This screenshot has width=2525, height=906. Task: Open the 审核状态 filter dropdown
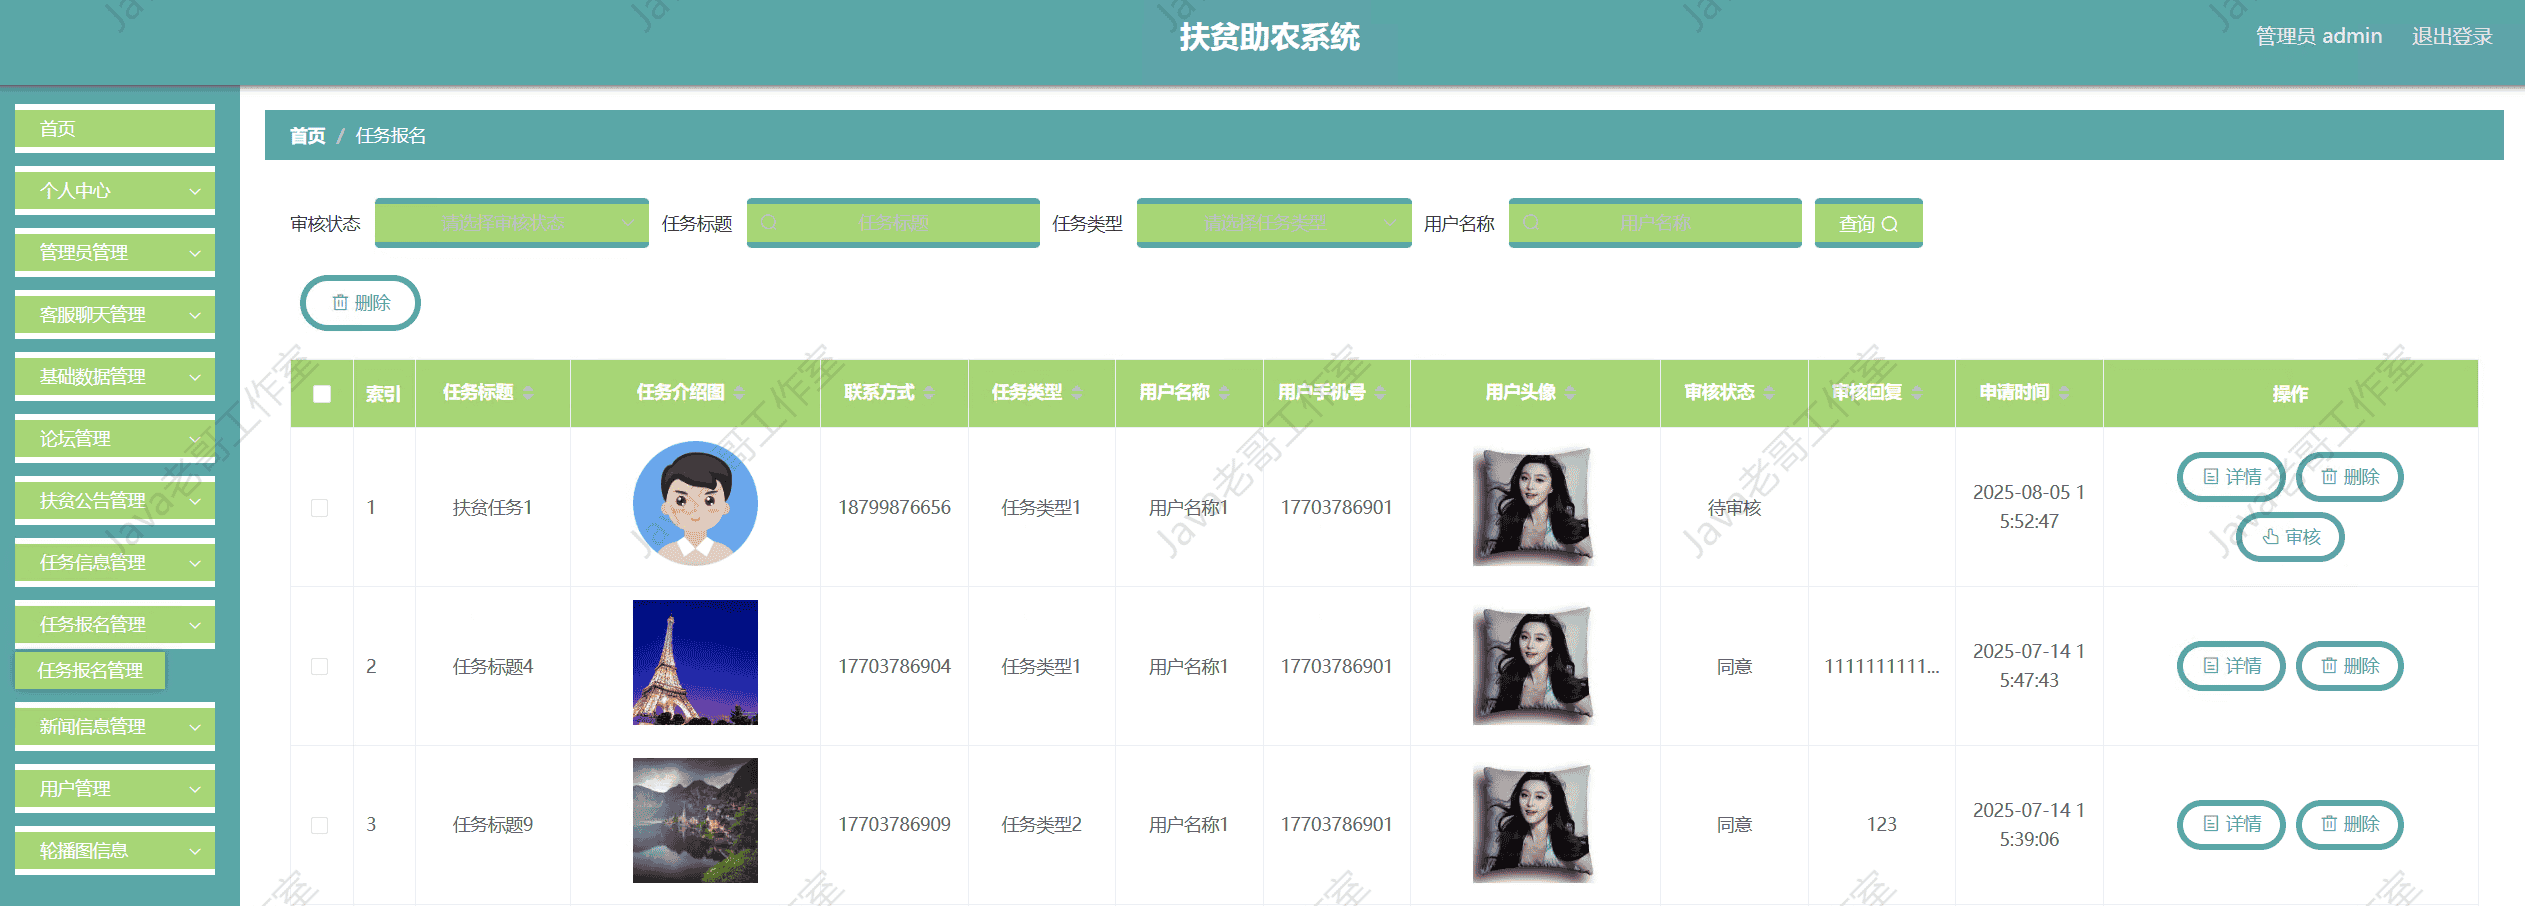point(512,223)
